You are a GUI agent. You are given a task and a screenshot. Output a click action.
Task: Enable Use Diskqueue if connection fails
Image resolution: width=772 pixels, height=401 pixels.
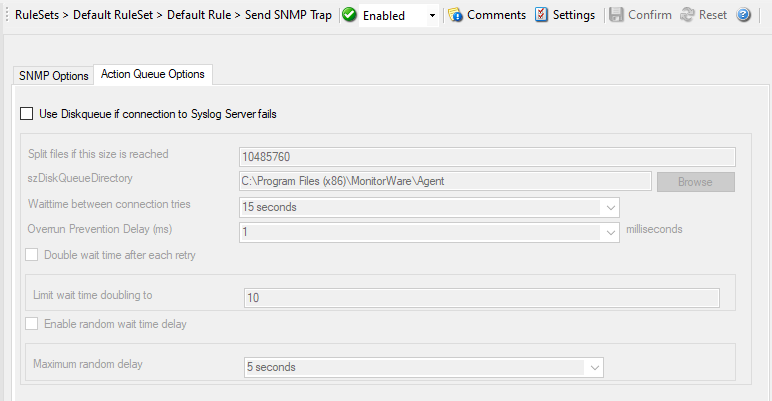[27, 114]
